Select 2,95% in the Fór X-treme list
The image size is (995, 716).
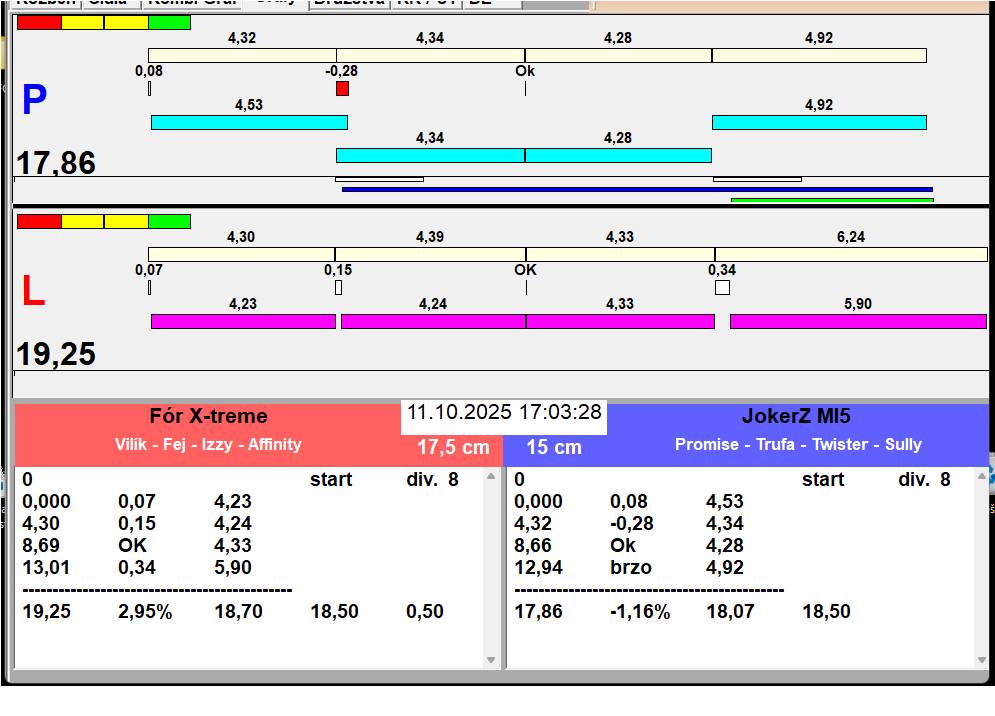point(145,612)
